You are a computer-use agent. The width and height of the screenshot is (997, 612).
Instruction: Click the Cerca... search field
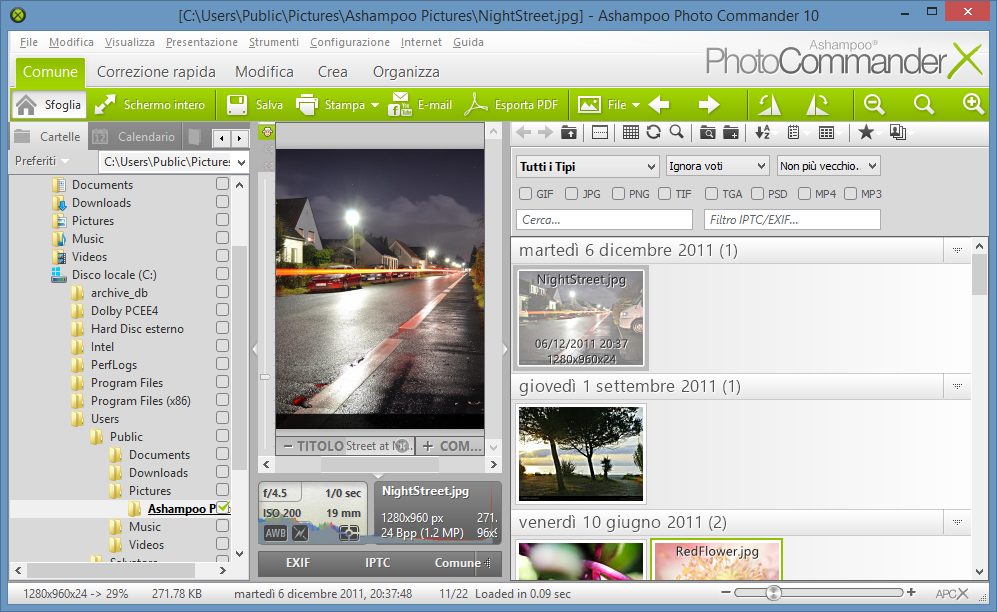coord(604,220)
